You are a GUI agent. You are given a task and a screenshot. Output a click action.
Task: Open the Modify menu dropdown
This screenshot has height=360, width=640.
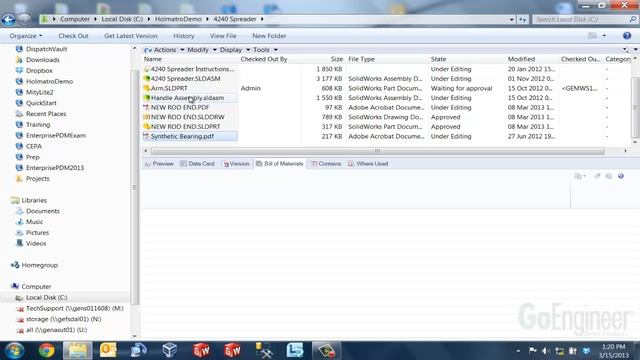click(x=201, y=50)
